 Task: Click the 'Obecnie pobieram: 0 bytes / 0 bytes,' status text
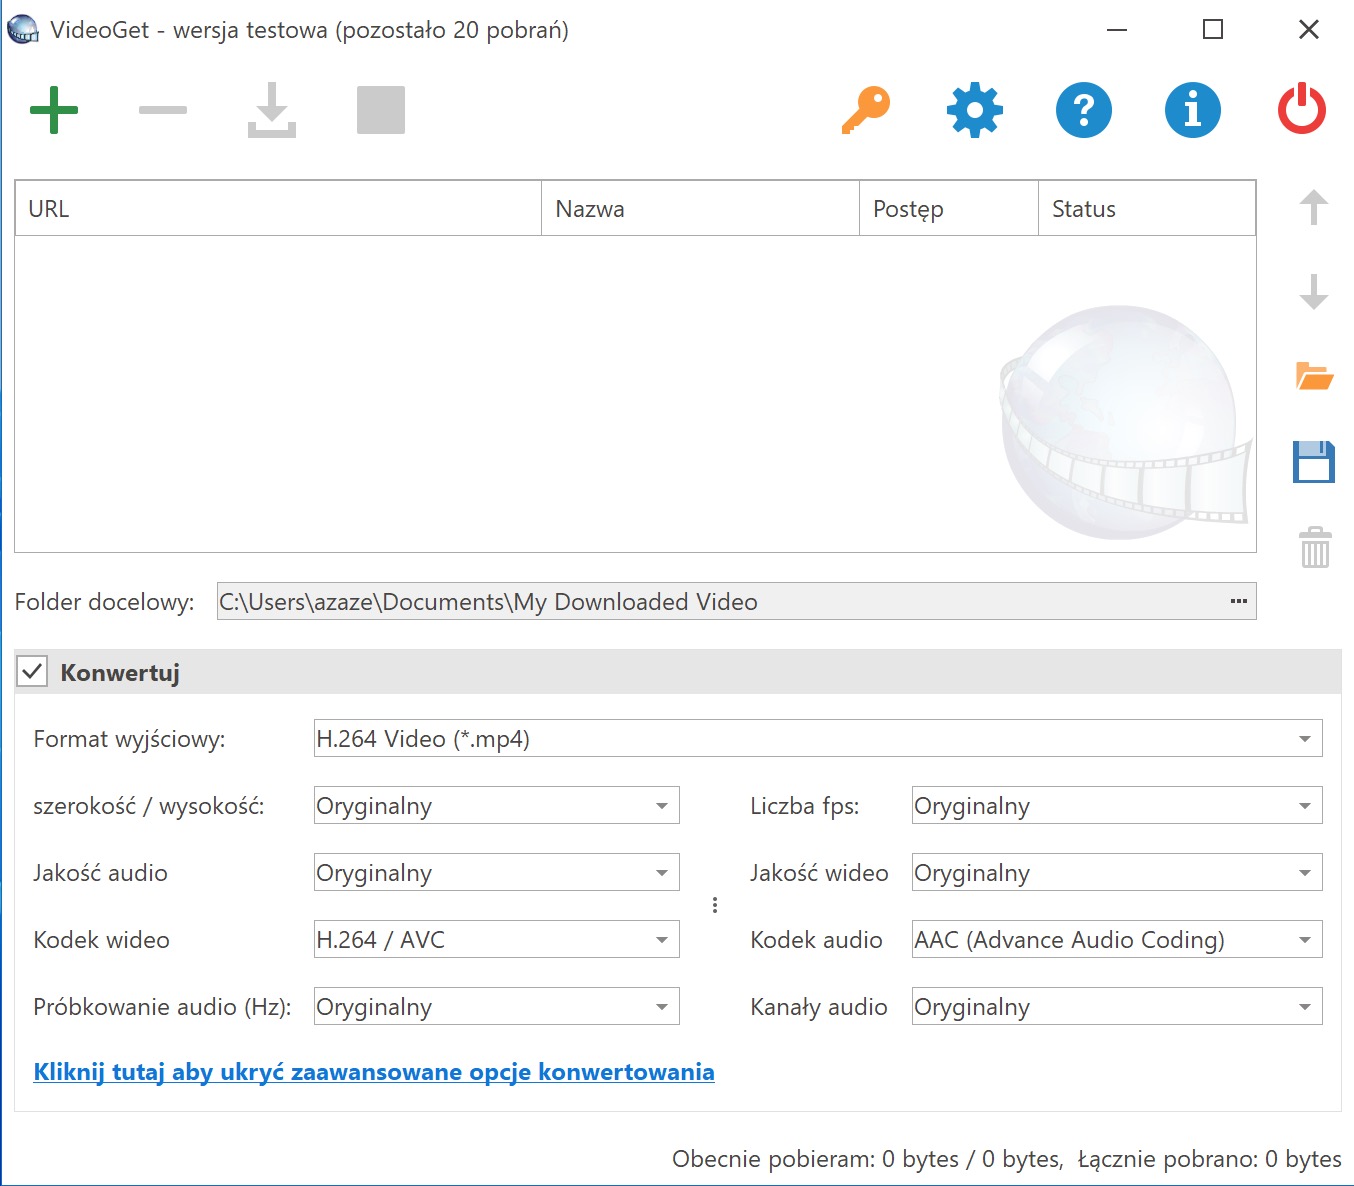868,1159
